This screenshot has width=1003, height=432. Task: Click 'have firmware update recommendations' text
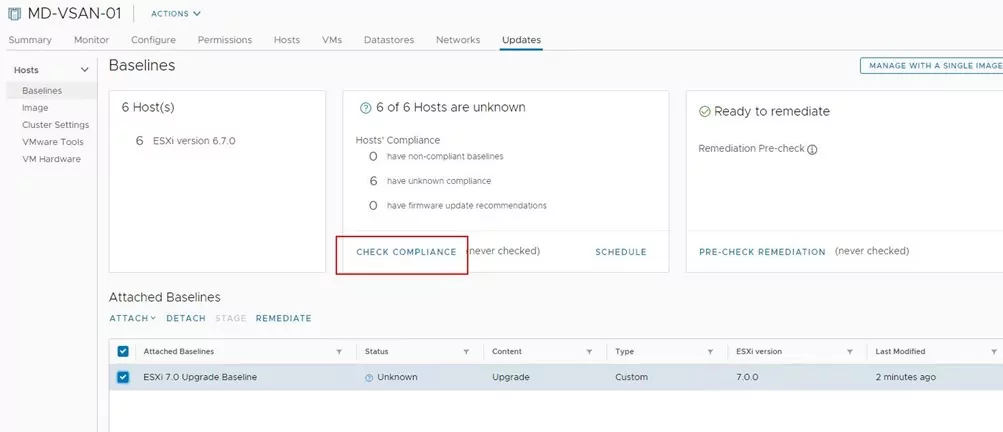[467, 206]
